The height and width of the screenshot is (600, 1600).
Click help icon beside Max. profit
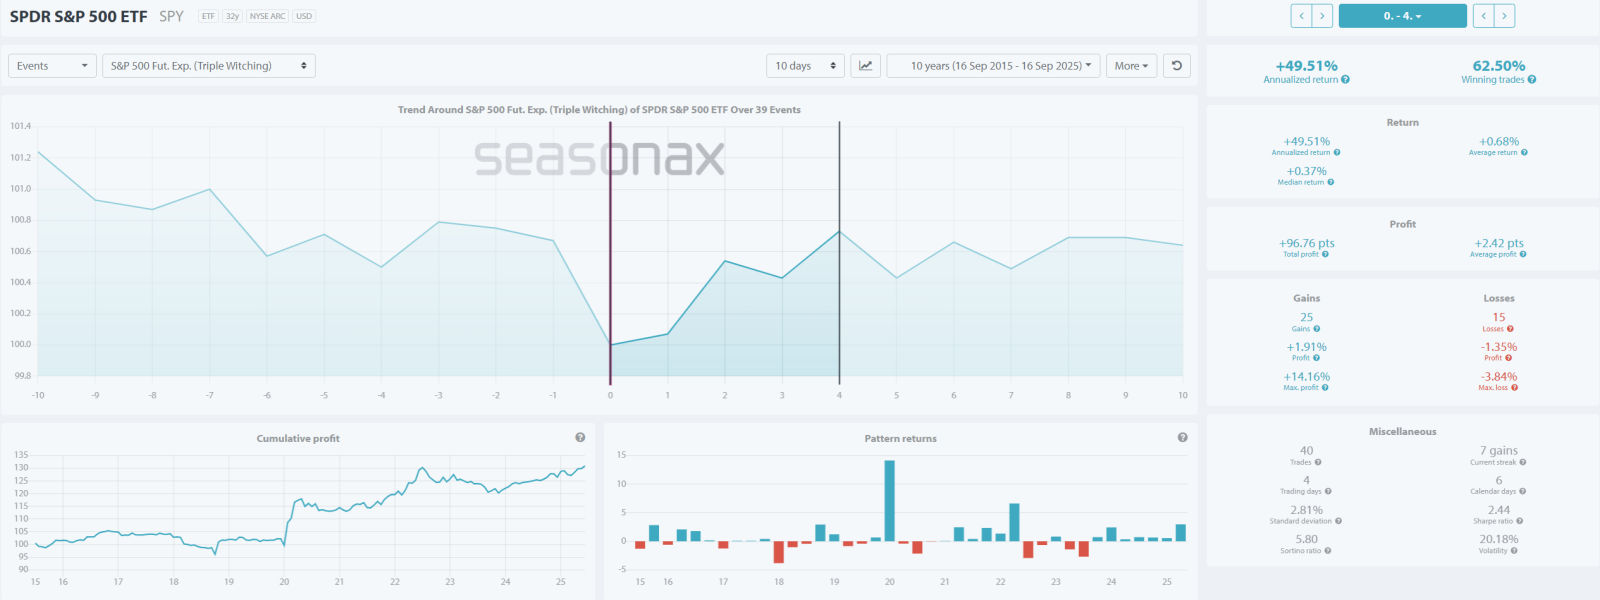pos(1325,388)
